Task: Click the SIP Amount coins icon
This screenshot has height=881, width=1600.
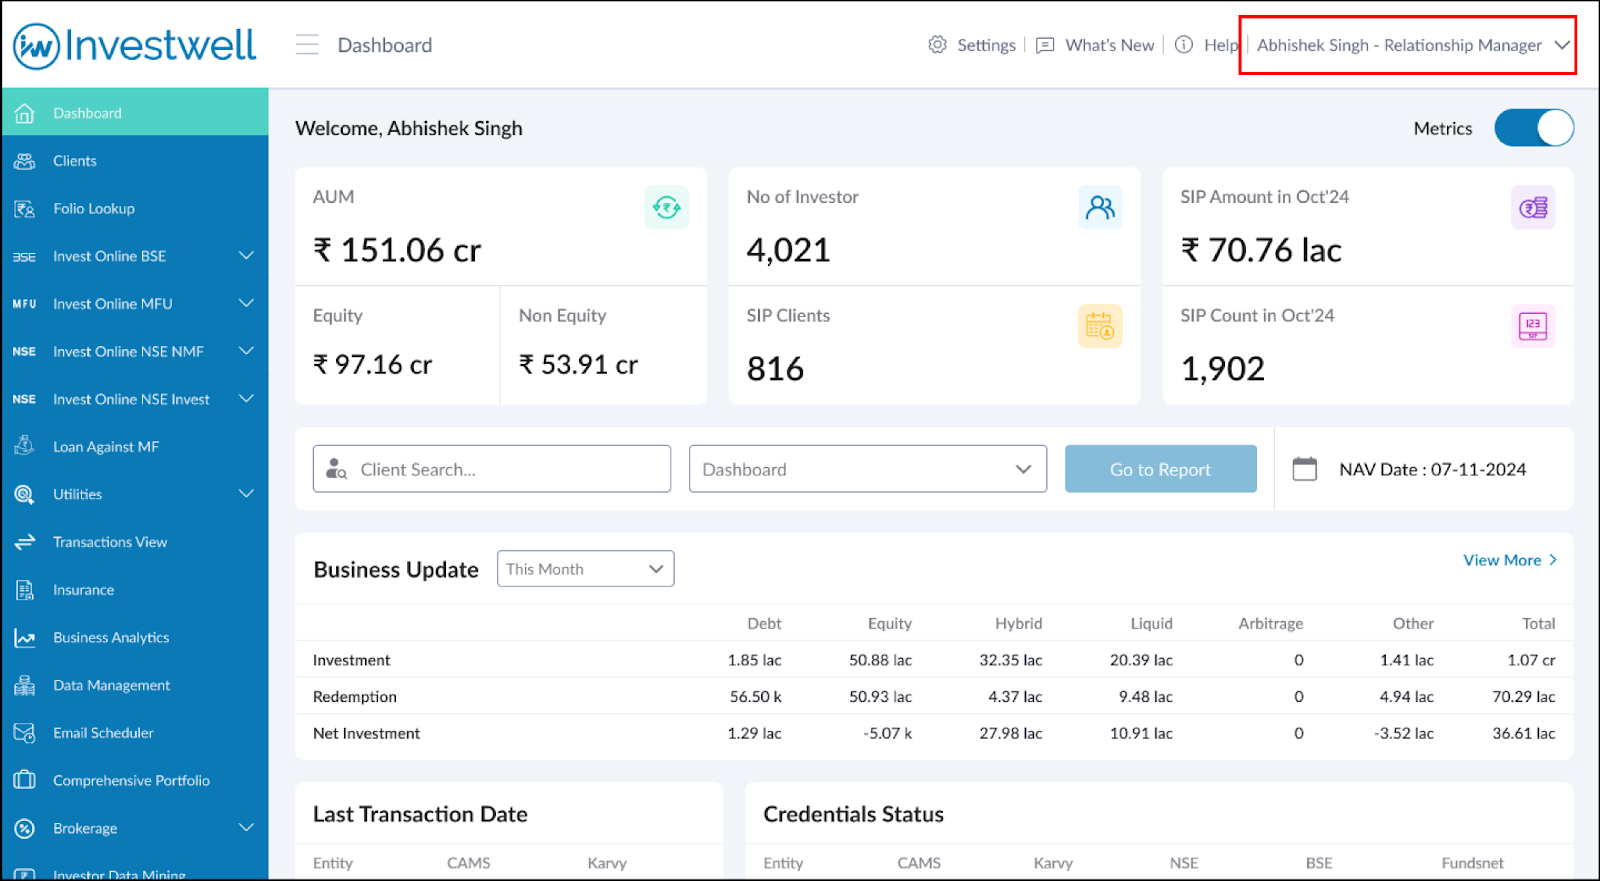Action: [1533, 207]
